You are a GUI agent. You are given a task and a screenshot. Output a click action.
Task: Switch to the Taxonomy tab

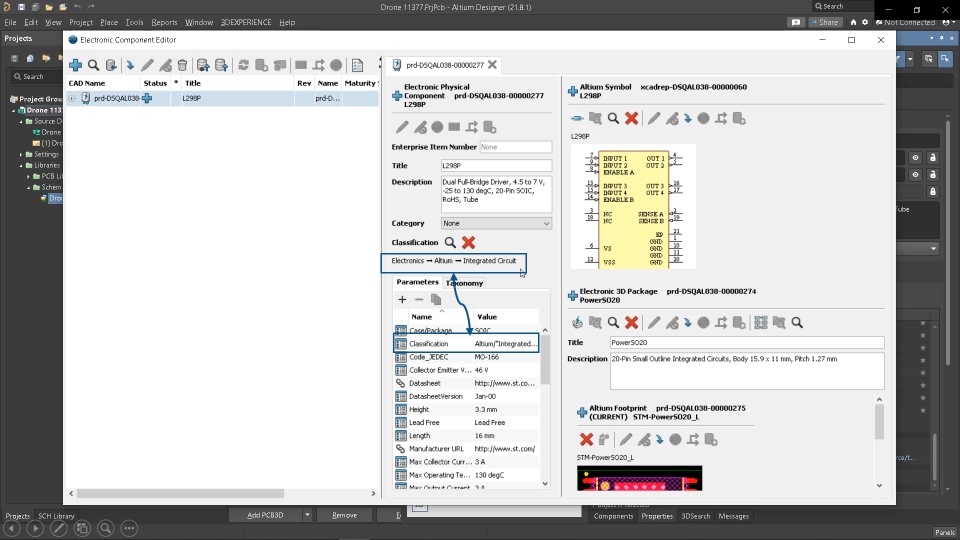click(x=465, y=283)
